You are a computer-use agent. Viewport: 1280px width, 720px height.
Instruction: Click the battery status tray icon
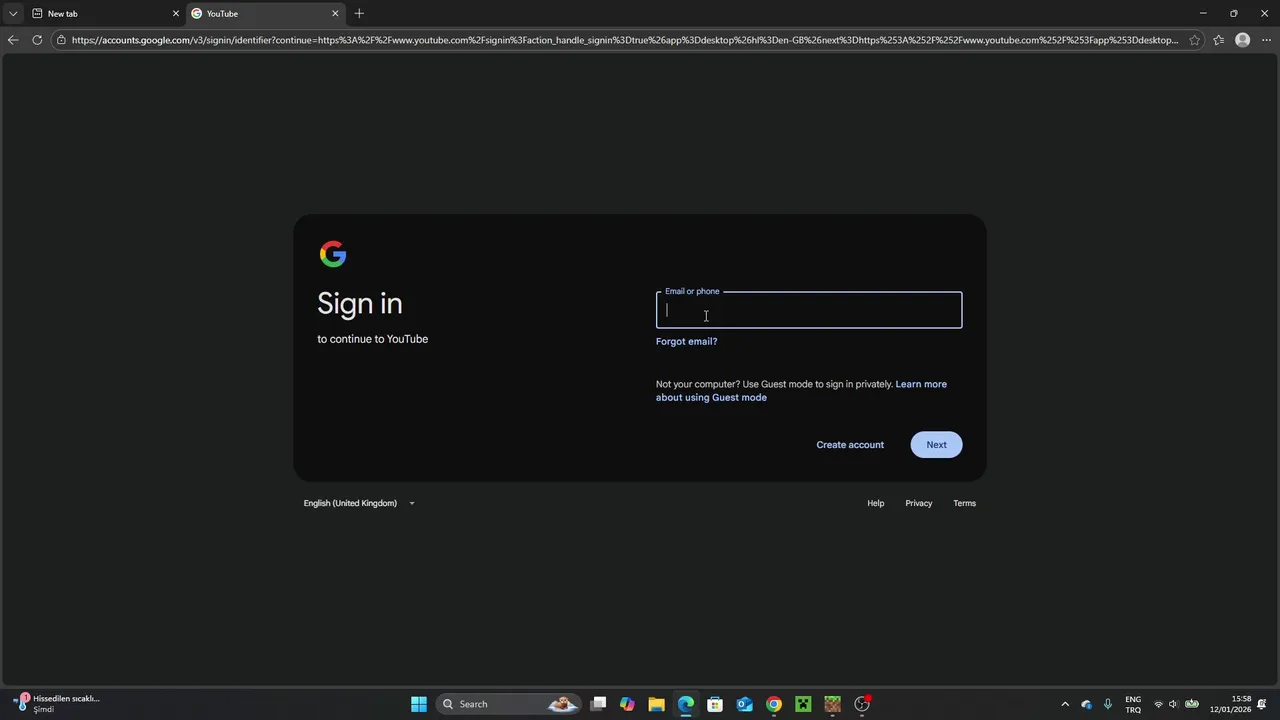pyautogui.click(x=1192, y=704)
